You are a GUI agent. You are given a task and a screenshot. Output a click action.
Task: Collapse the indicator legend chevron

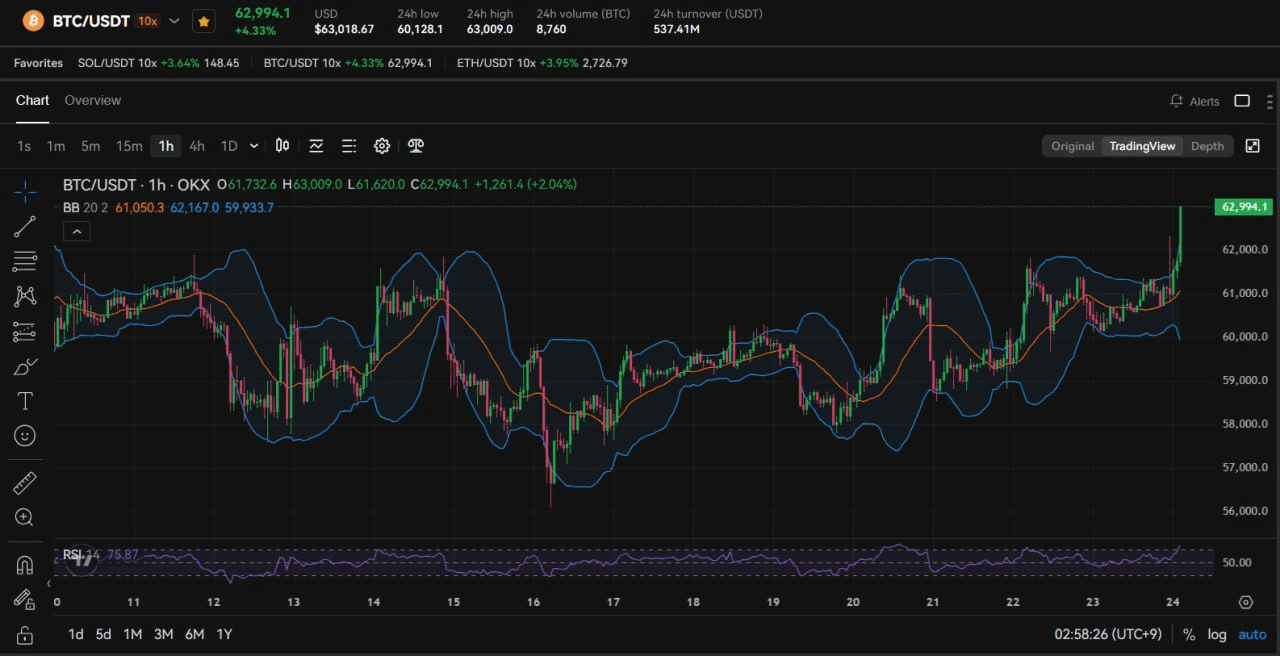[x=77, y=231]
